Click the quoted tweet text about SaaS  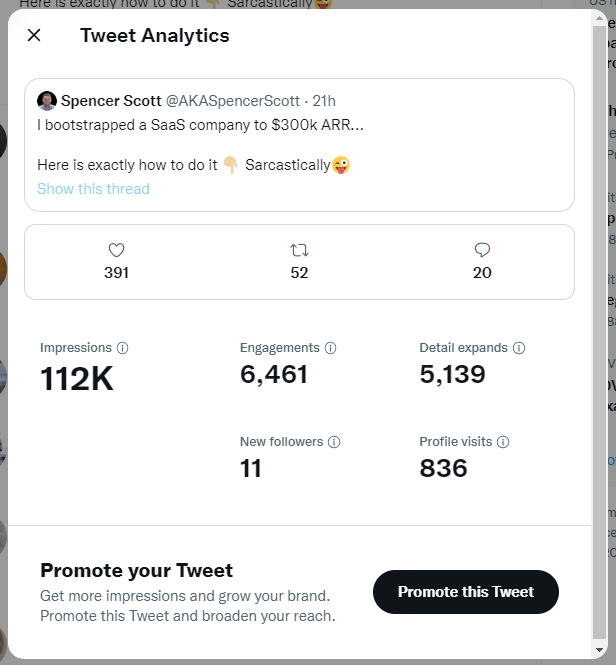200,125
